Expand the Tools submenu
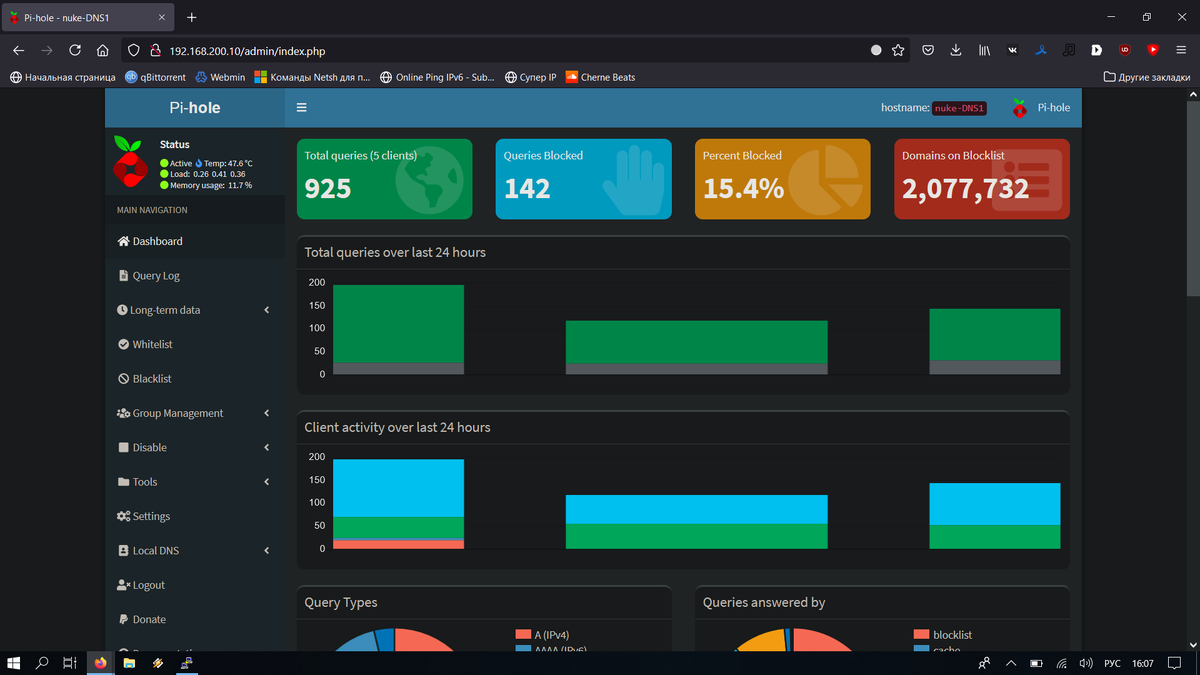Screen dimensions: 1200x675 (x=195, y=482)
